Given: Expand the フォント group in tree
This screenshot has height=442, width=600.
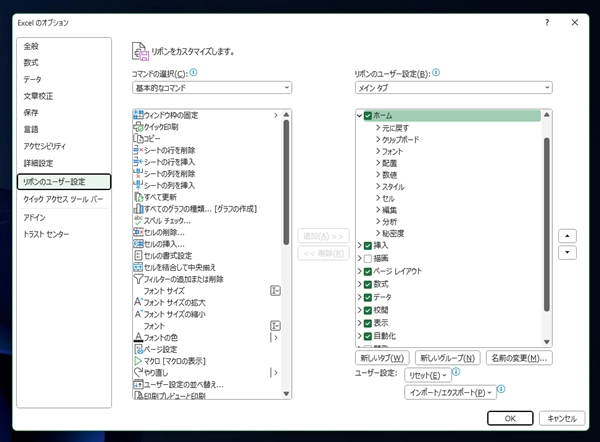Looking at the screenshot, I should point(378,151).
